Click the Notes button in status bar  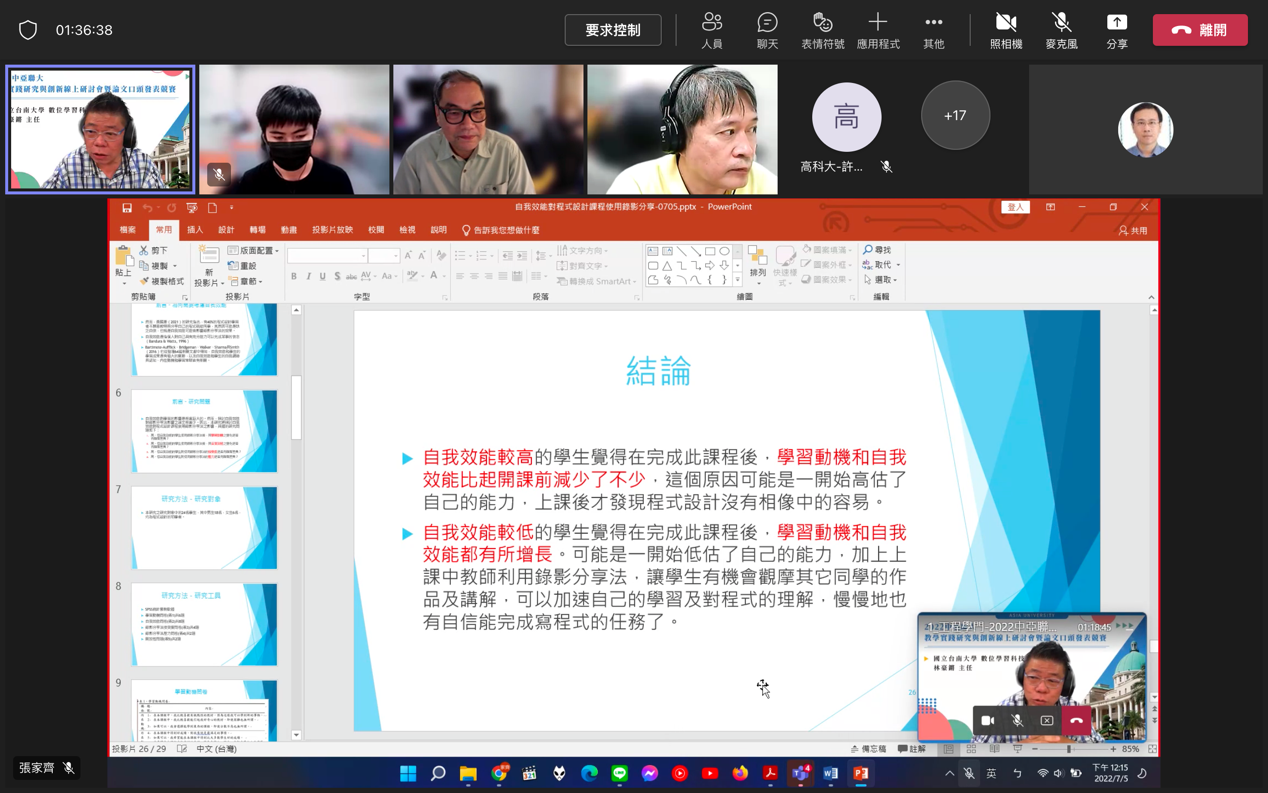[x=868, y=749]
